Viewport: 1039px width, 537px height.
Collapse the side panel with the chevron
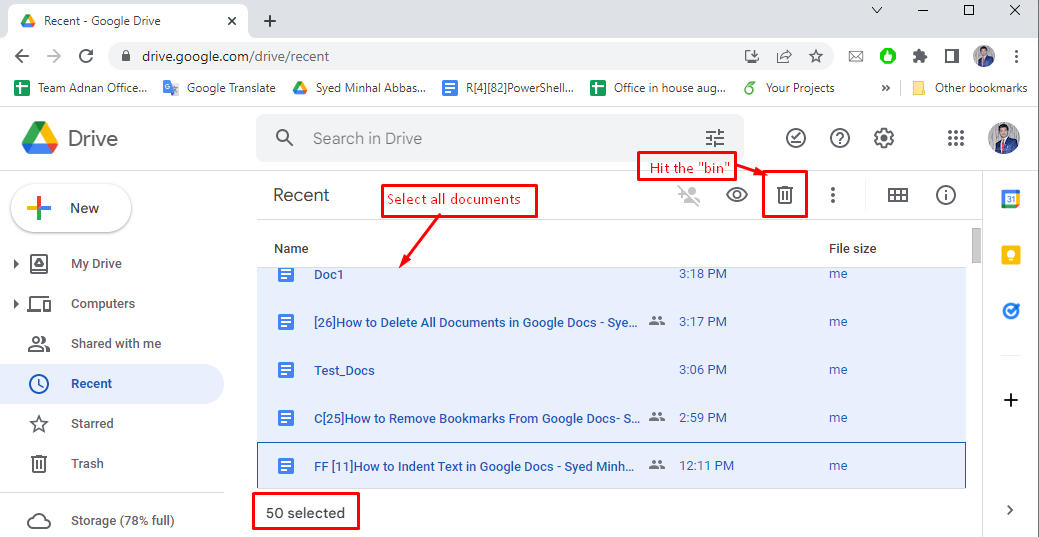pyautogui.click(x=1010, y=510)
